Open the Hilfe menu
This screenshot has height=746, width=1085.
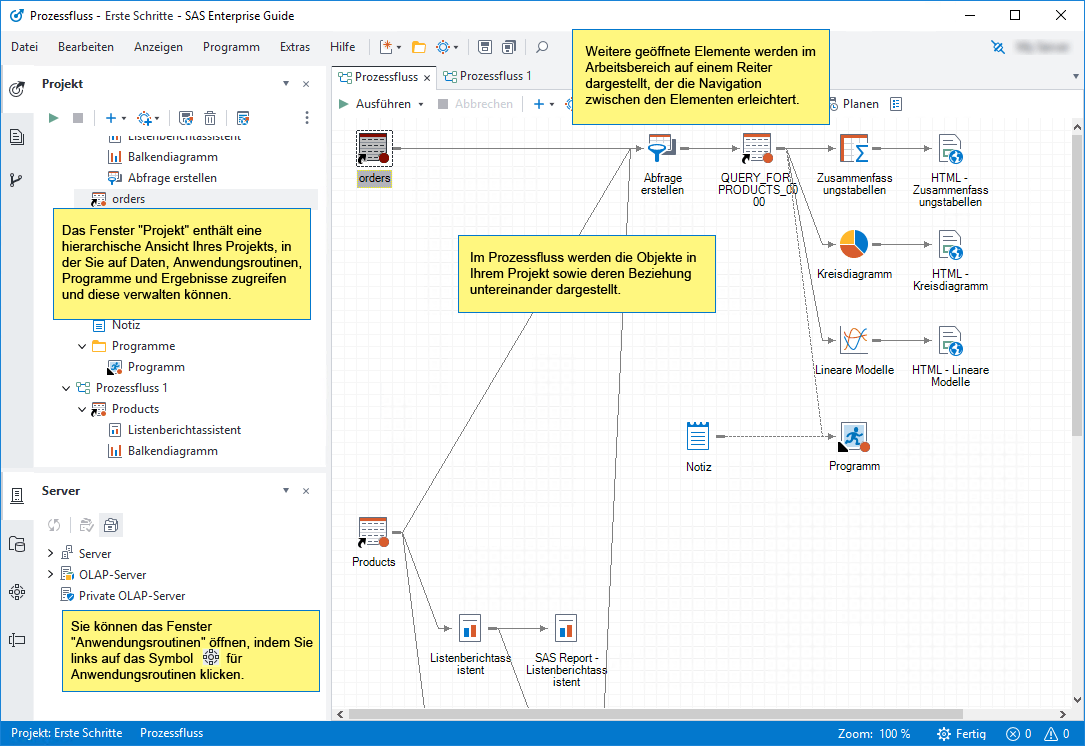tap(343, 46)
